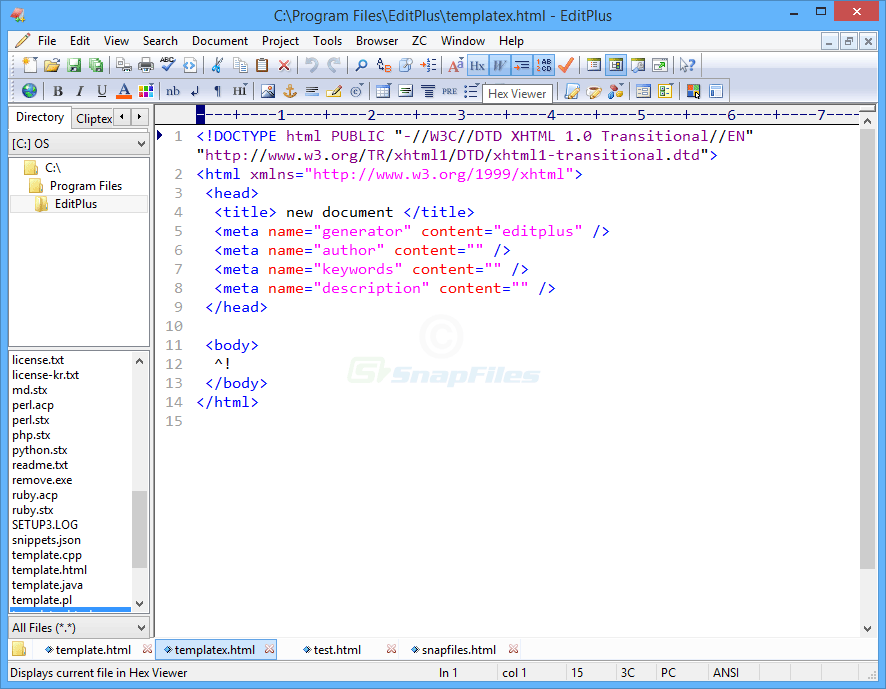Toggle line numbers with the 1AB 2CD button
This screenshot has height=689, width=886.
pos(544,65)
